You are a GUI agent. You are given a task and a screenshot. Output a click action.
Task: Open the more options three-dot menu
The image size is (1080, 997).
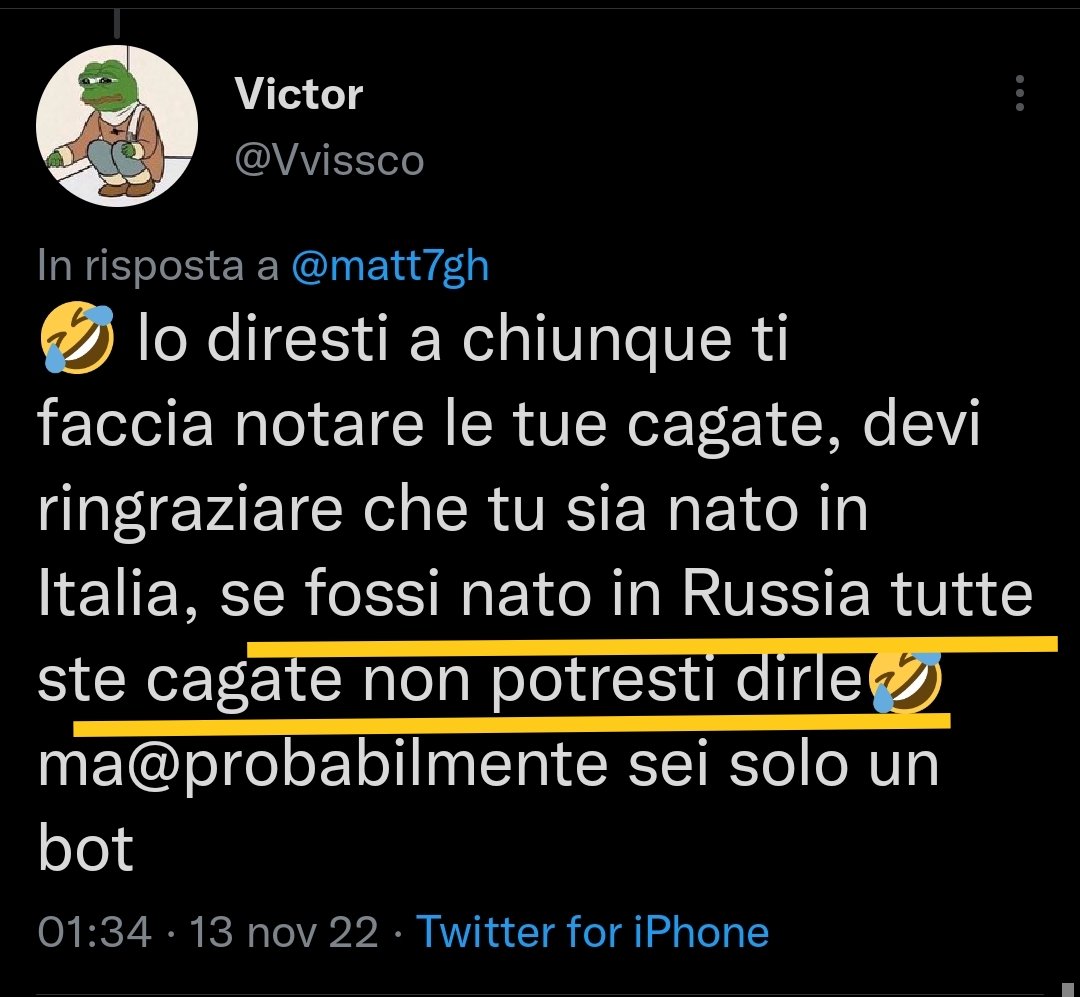coord(1019,93)
